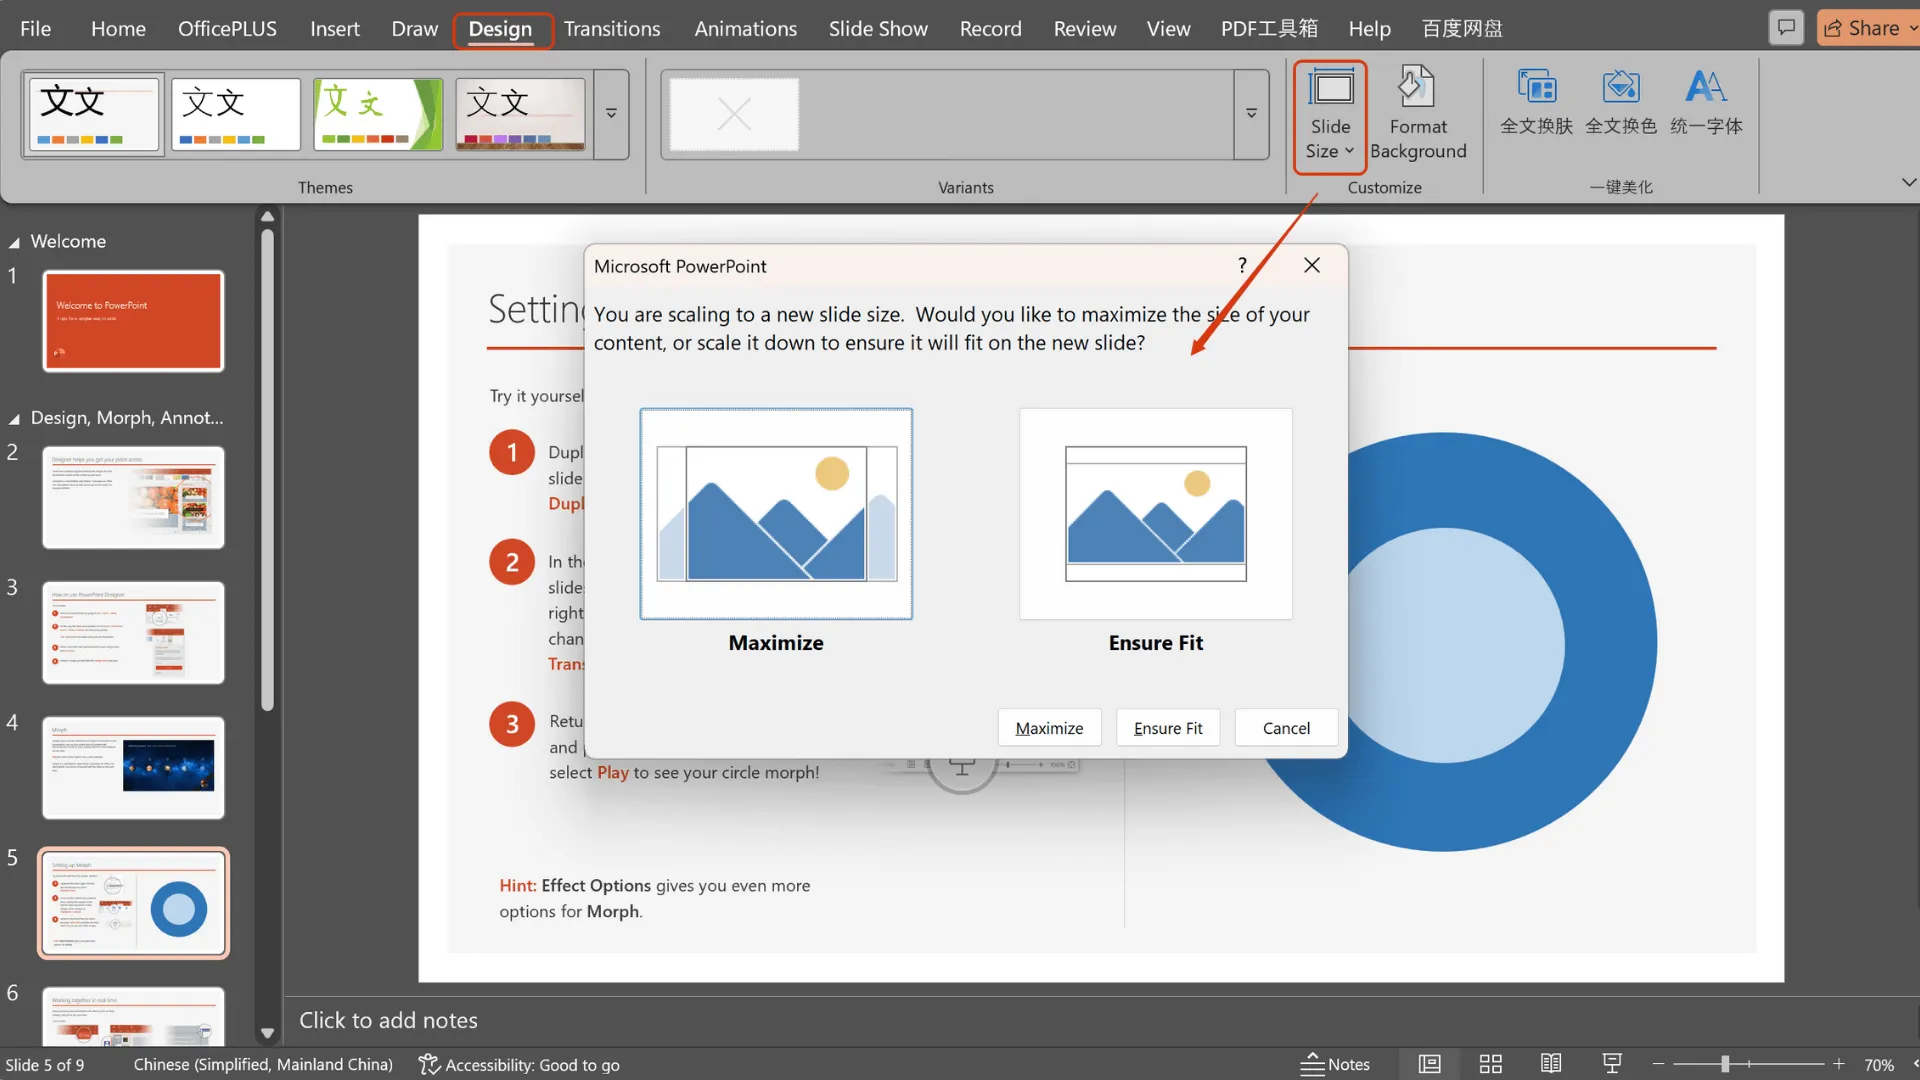
Task: Close the Microsoft PowerPoint dialog
Action: click(1312, 265)
